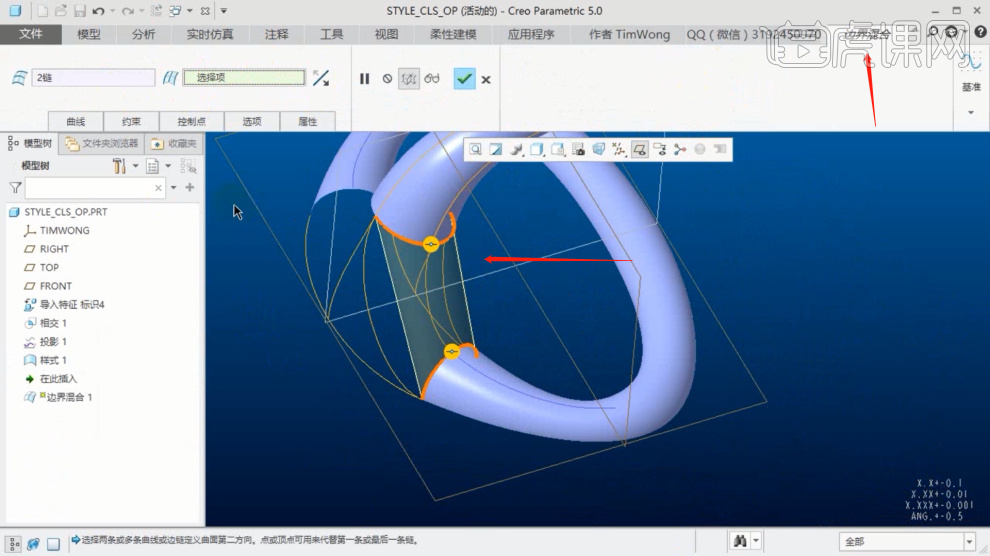Click the first direction 2链 collector field

coord(94,77)
